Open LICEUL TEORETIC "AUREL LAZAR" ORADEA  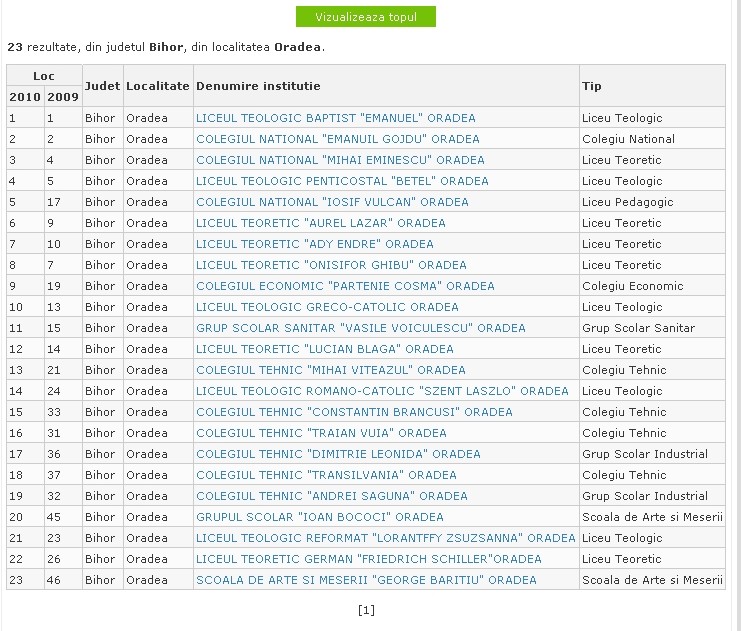click(321, 223)
